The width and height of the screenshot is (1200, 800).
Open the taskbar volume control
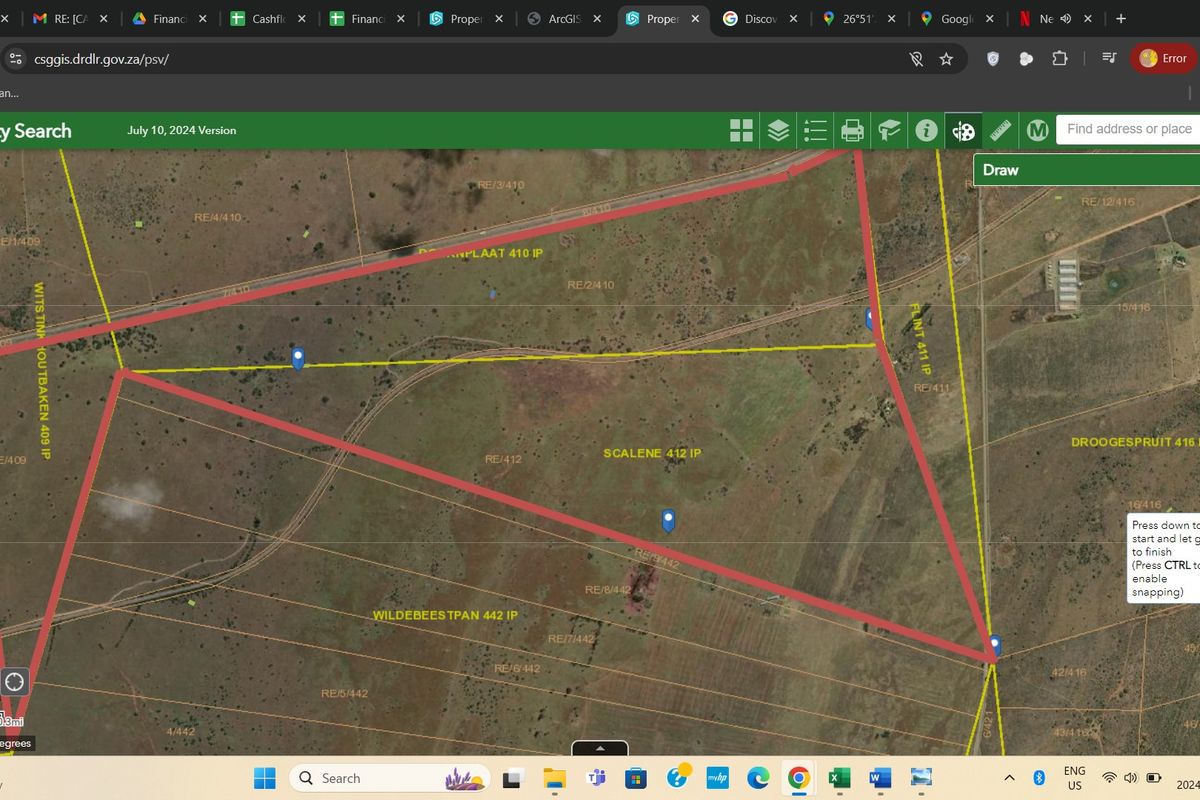click(1131, 778)
